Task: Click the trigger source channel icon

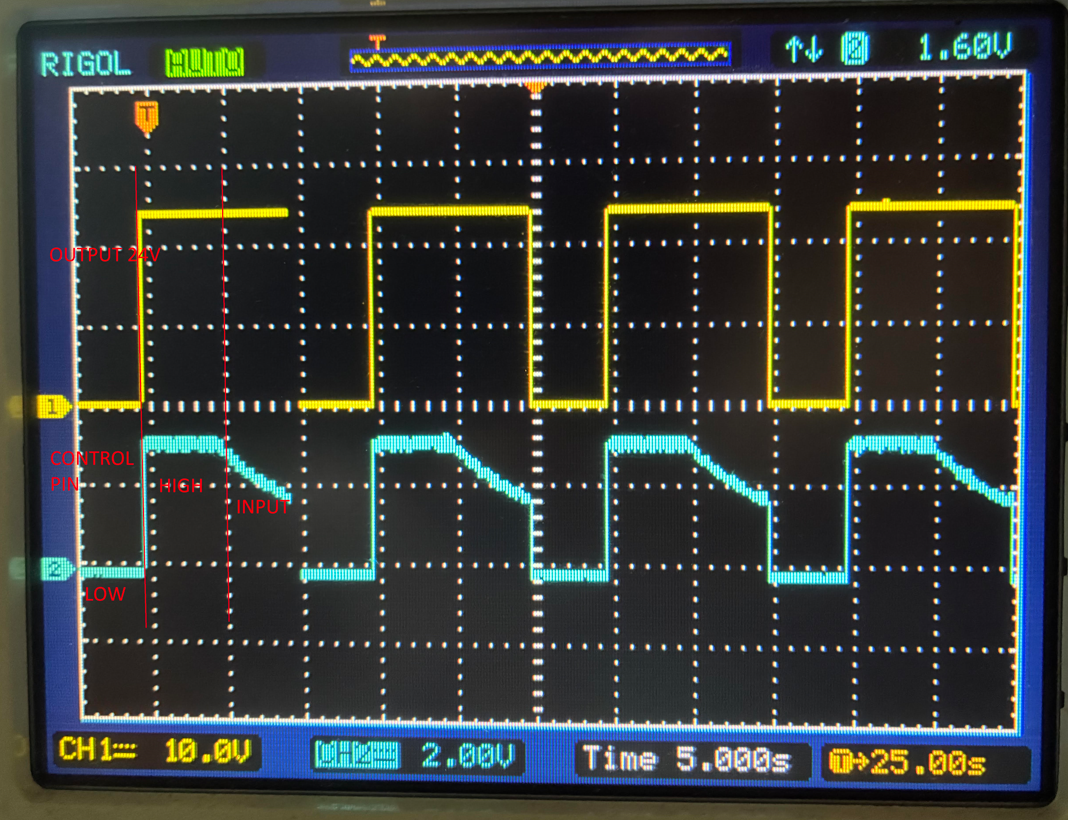Action: coord(855,49)
